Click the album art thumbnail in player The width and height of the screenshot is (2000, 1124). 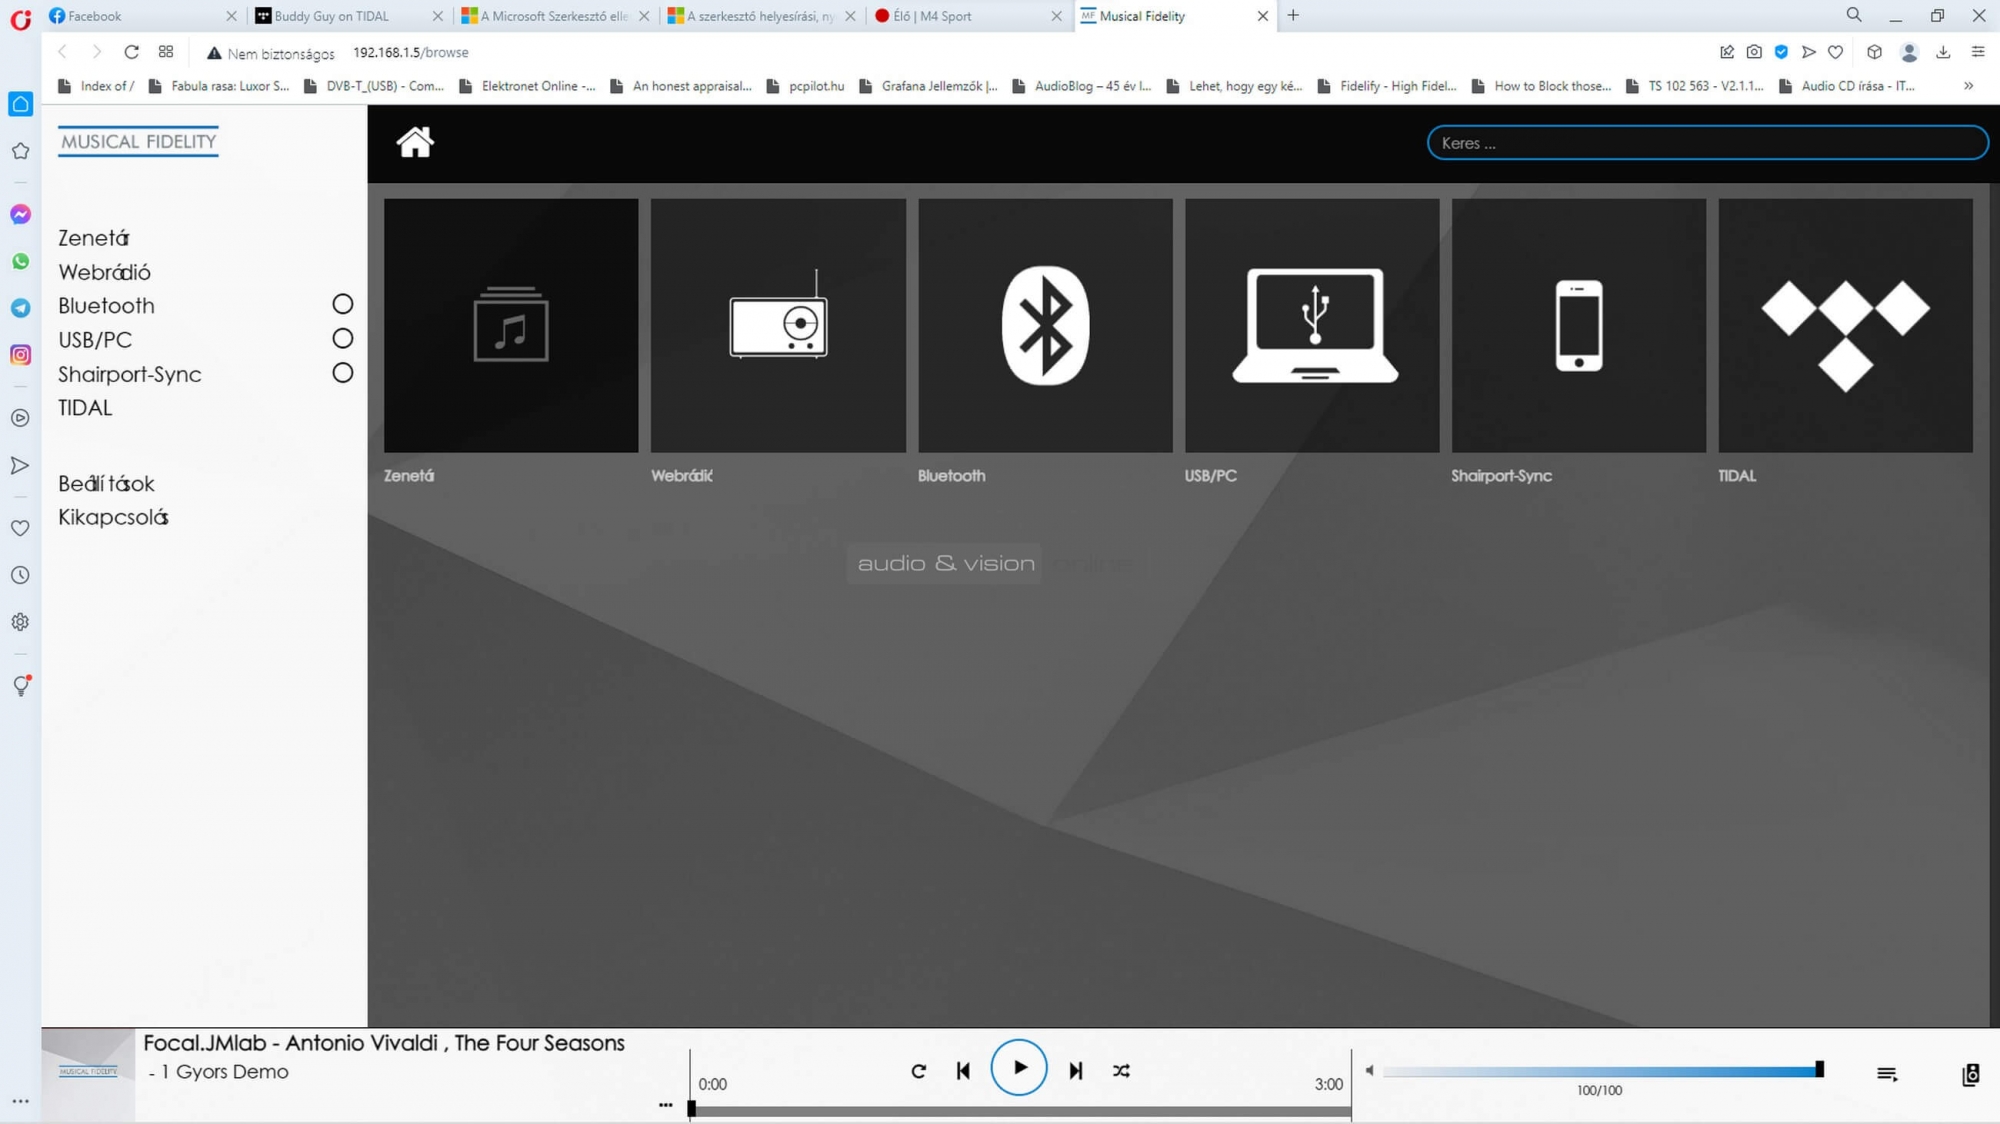pyautogui.click(x=88, y=1075)
